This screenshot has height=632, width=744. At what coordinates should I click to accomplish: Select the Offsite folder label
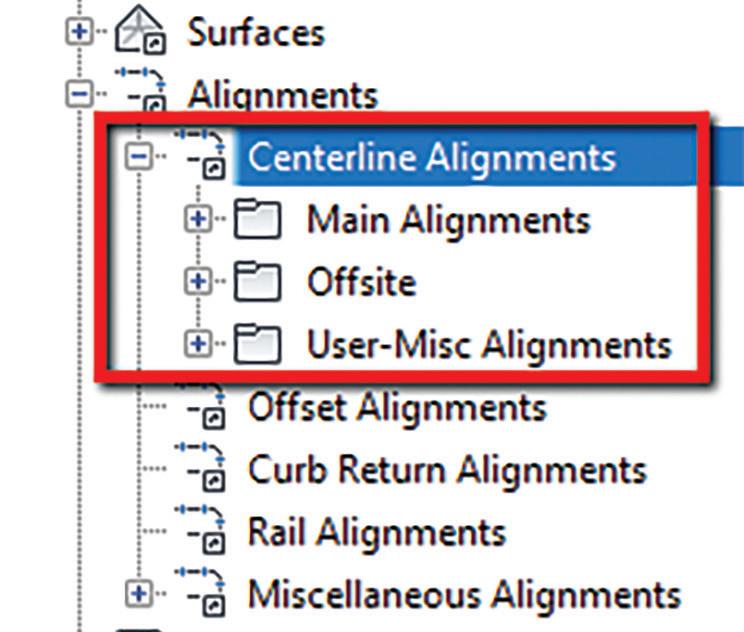tap(362, 281)
